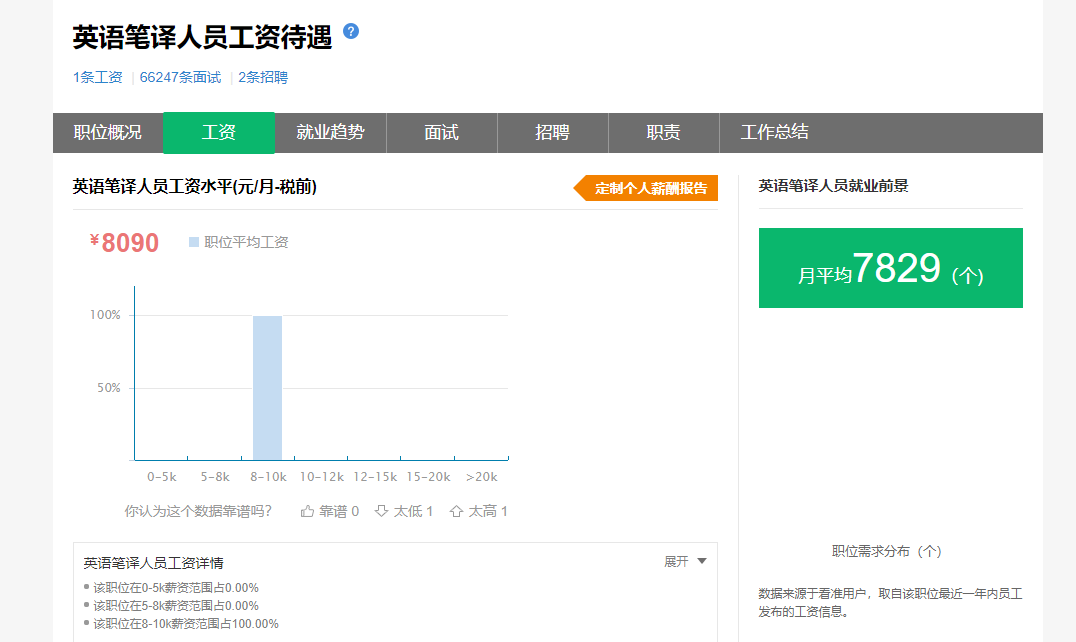Click the orange 定制个人薪酬报告 button
Image resolution: width=1076 pixels, height=642 pixels.
(x=648, y=188)
